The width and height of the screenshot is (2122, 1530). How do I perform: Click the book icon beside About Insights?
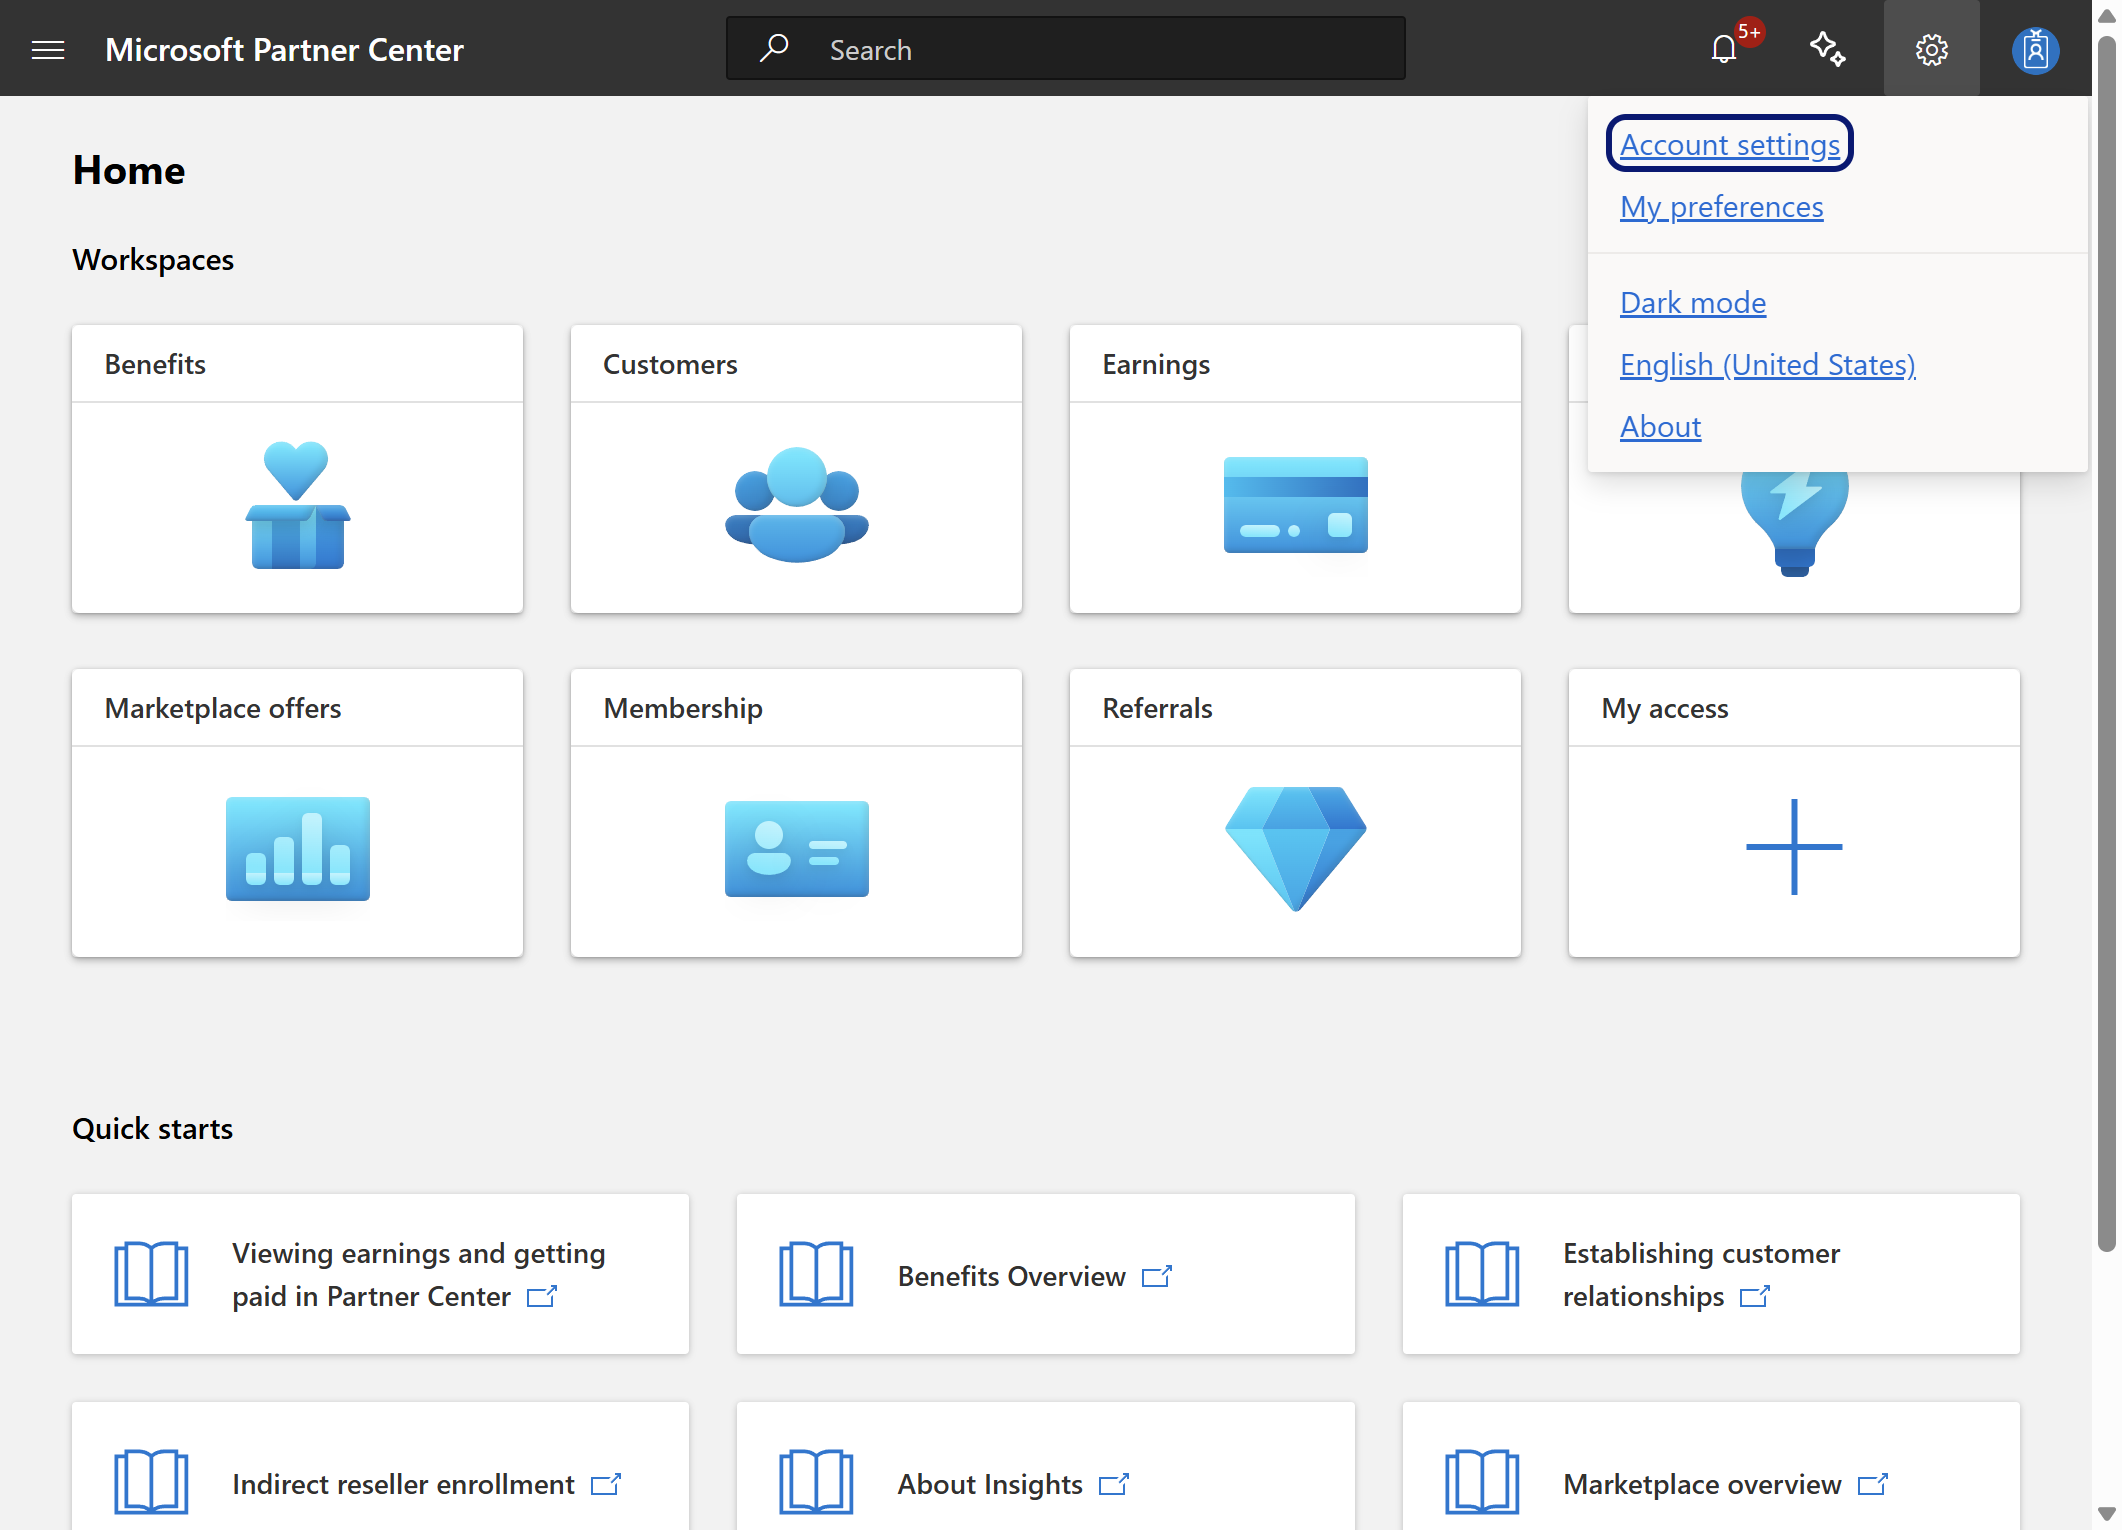click(x=816, y=1482)
